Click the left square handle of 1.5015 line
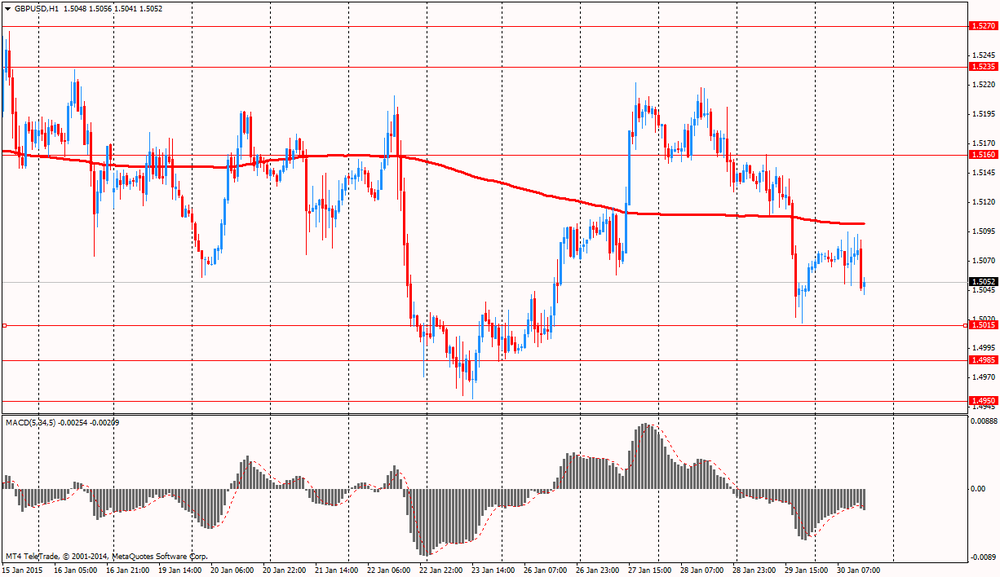Viewport: 1000px width, 577px height. (x=4, y=325)
